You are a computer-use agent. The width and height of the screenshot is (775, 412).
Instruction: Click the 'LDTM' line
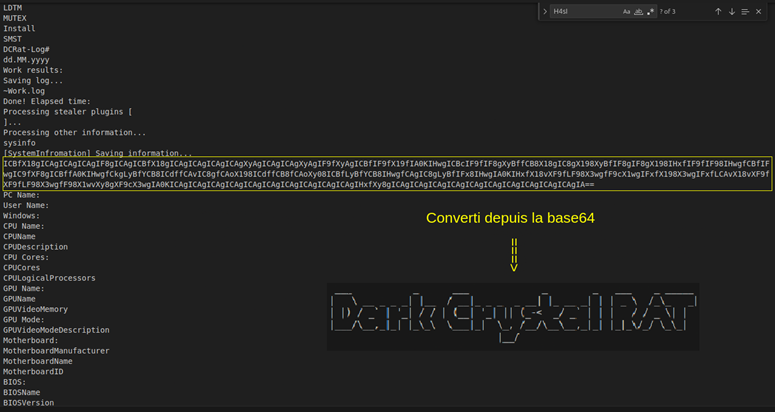(x=12, y=7)
